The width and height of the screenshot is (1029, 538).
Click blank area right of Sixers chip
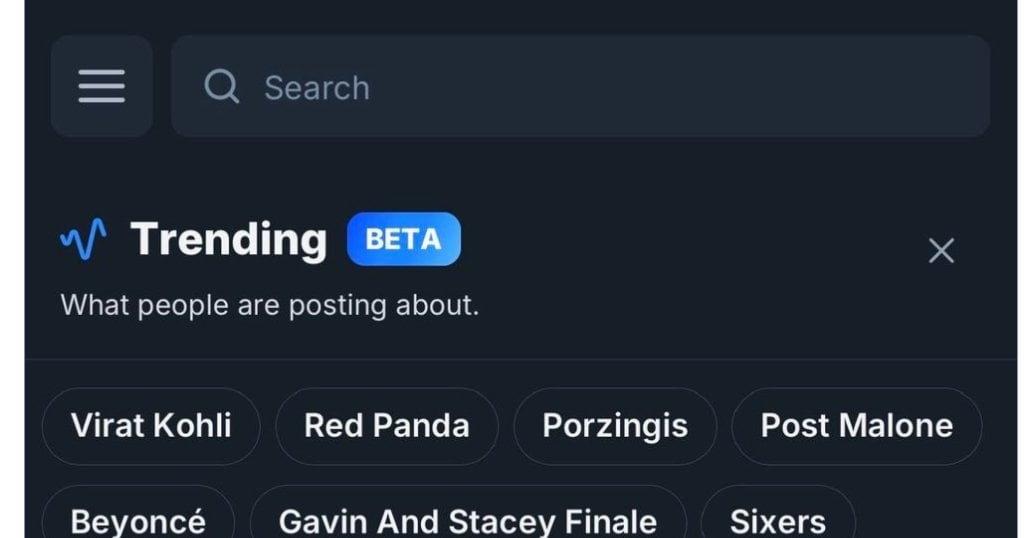(932, 518)
